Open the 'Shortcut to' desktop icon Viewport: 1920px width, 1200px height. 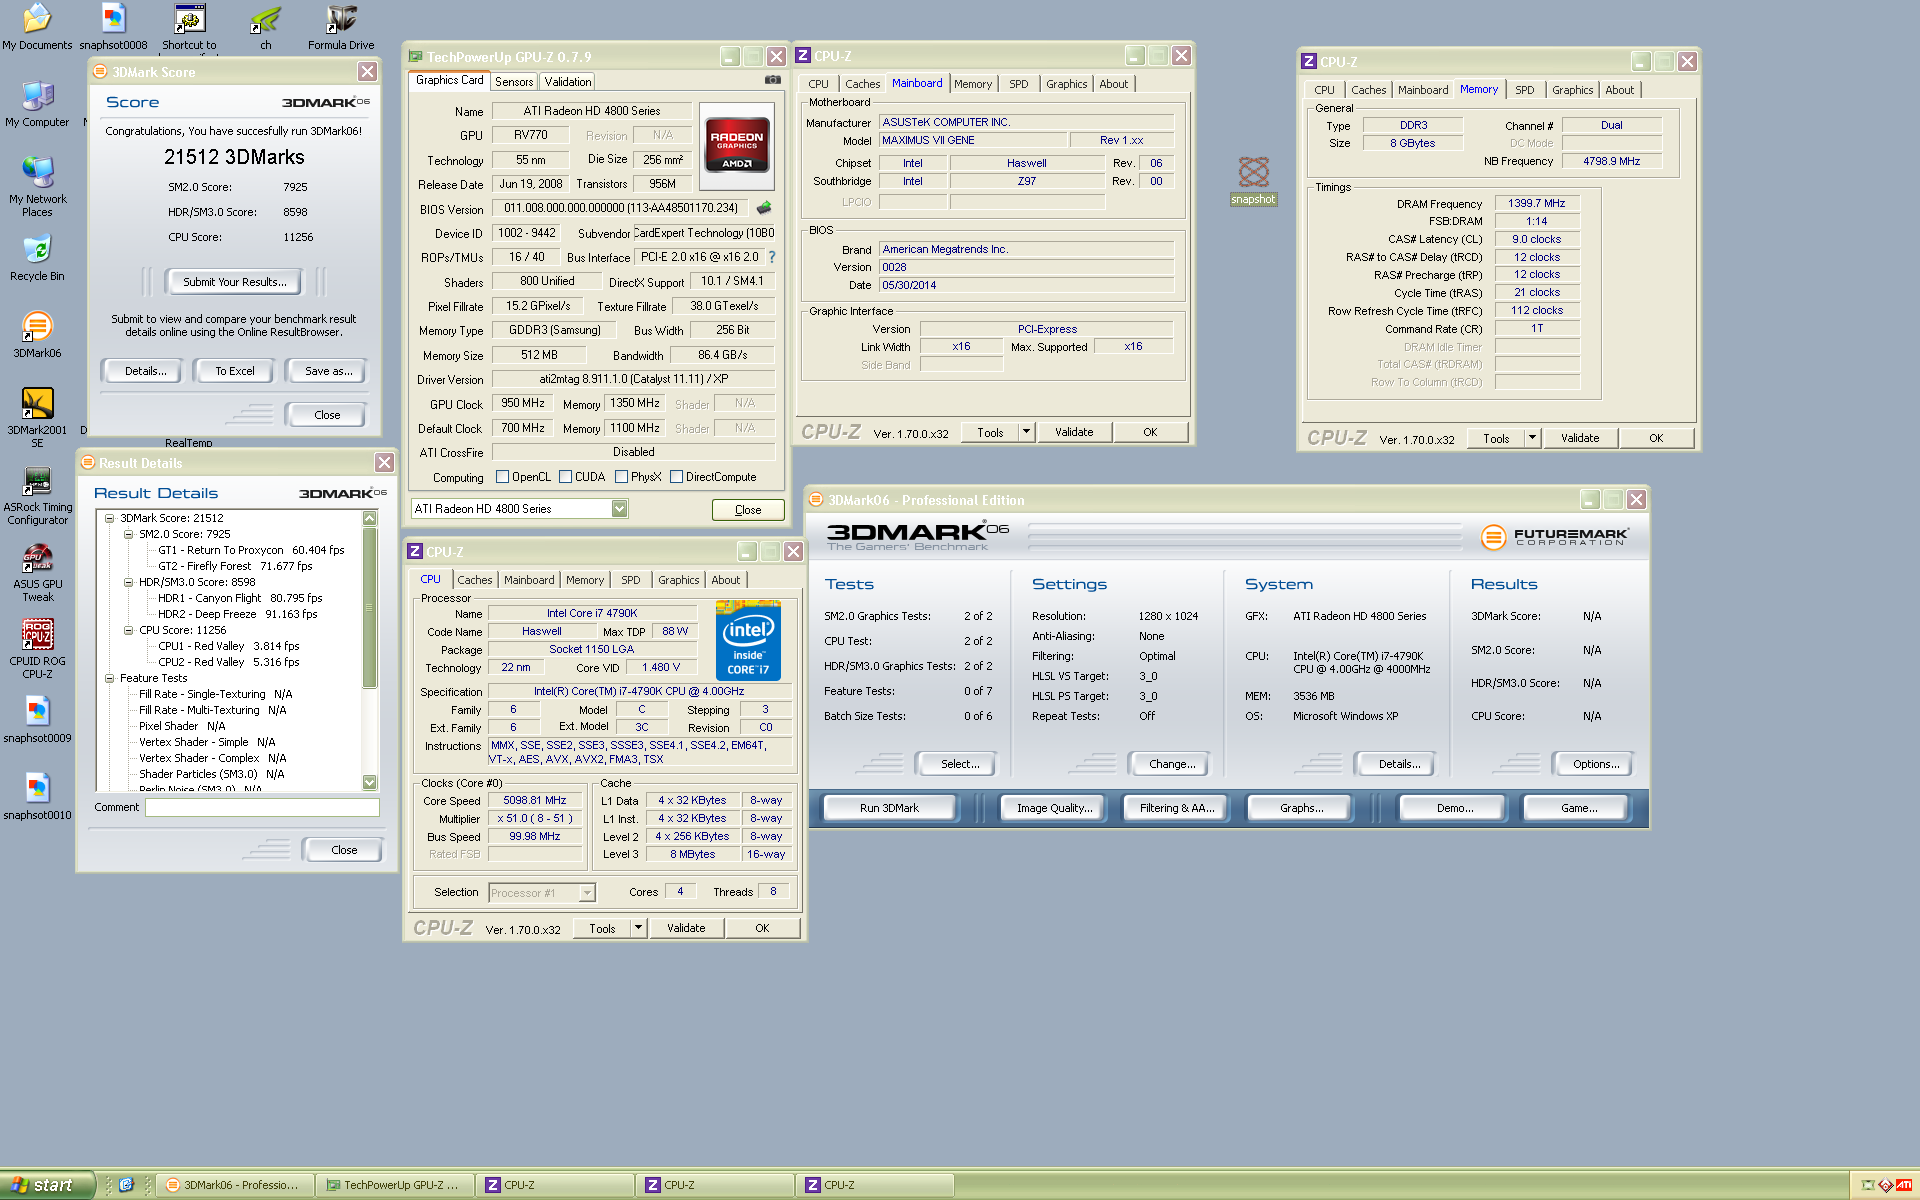(x=189, y=26)
